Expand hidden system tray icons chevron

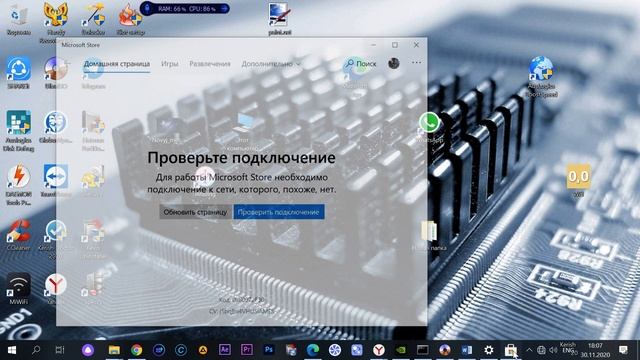click(x=529, y=350)
